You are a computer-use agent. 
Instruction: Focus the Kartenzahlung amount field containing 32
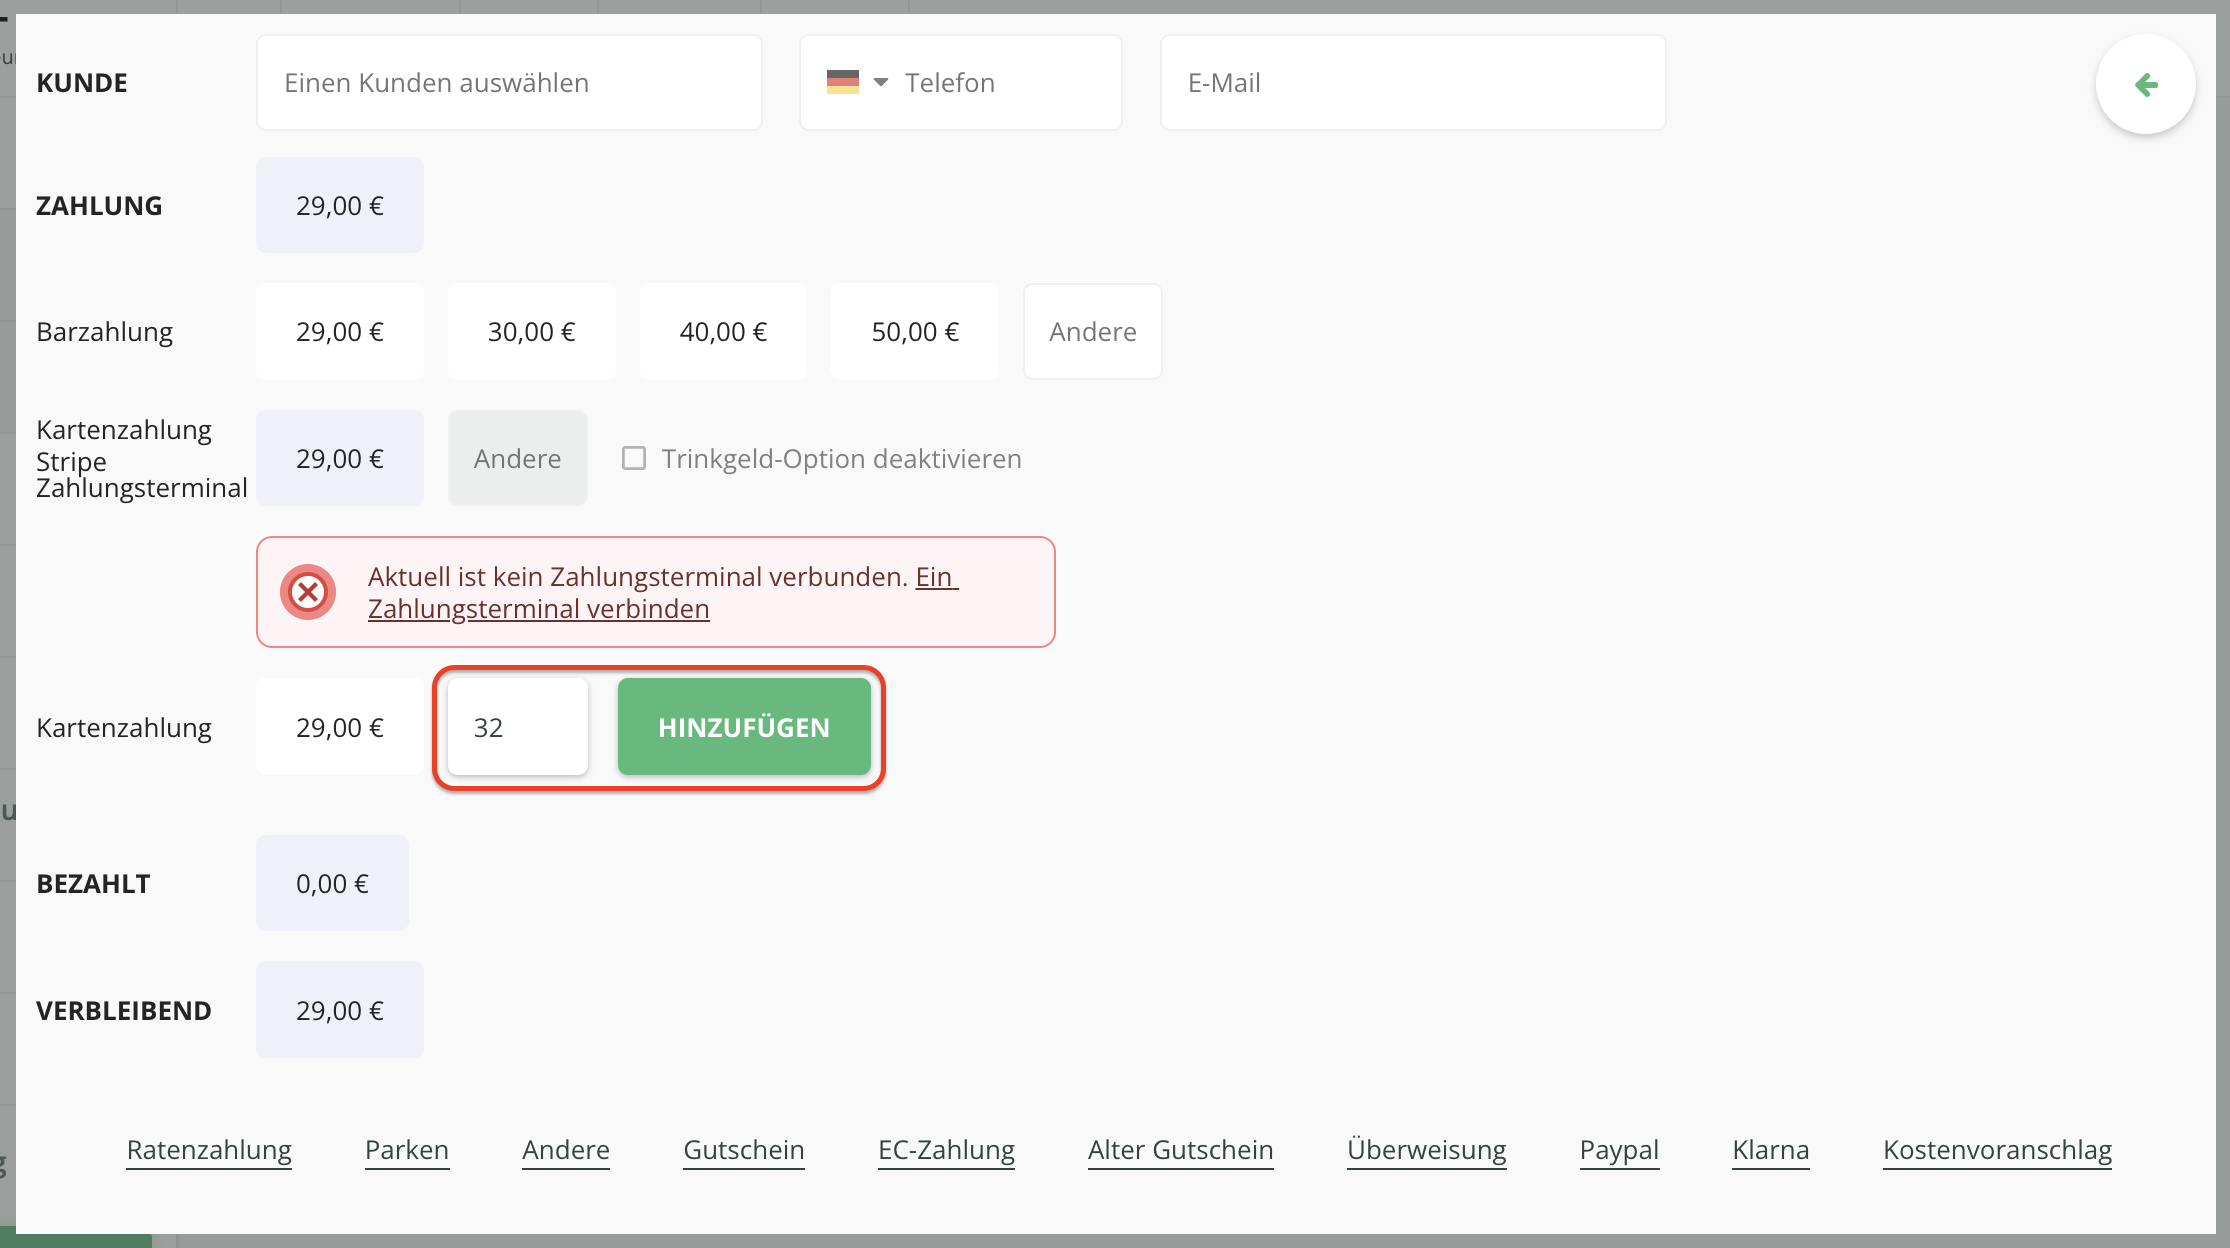coord(518,728)
